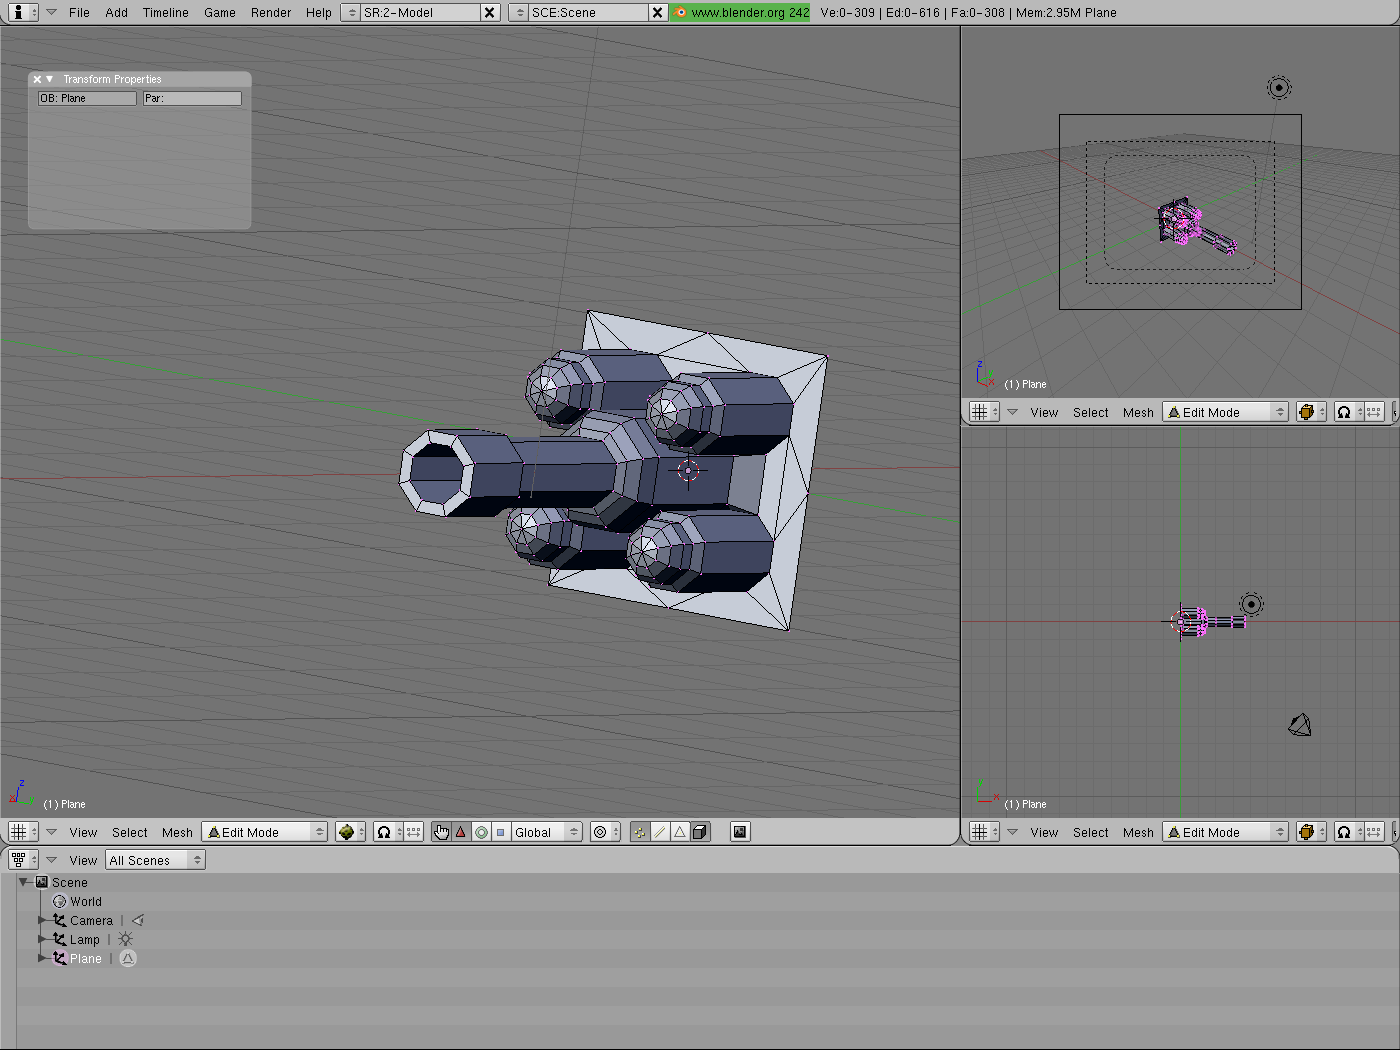Open the Global transform orientation dropdown
The image size is (1400, 1050).
pos(546,832)
